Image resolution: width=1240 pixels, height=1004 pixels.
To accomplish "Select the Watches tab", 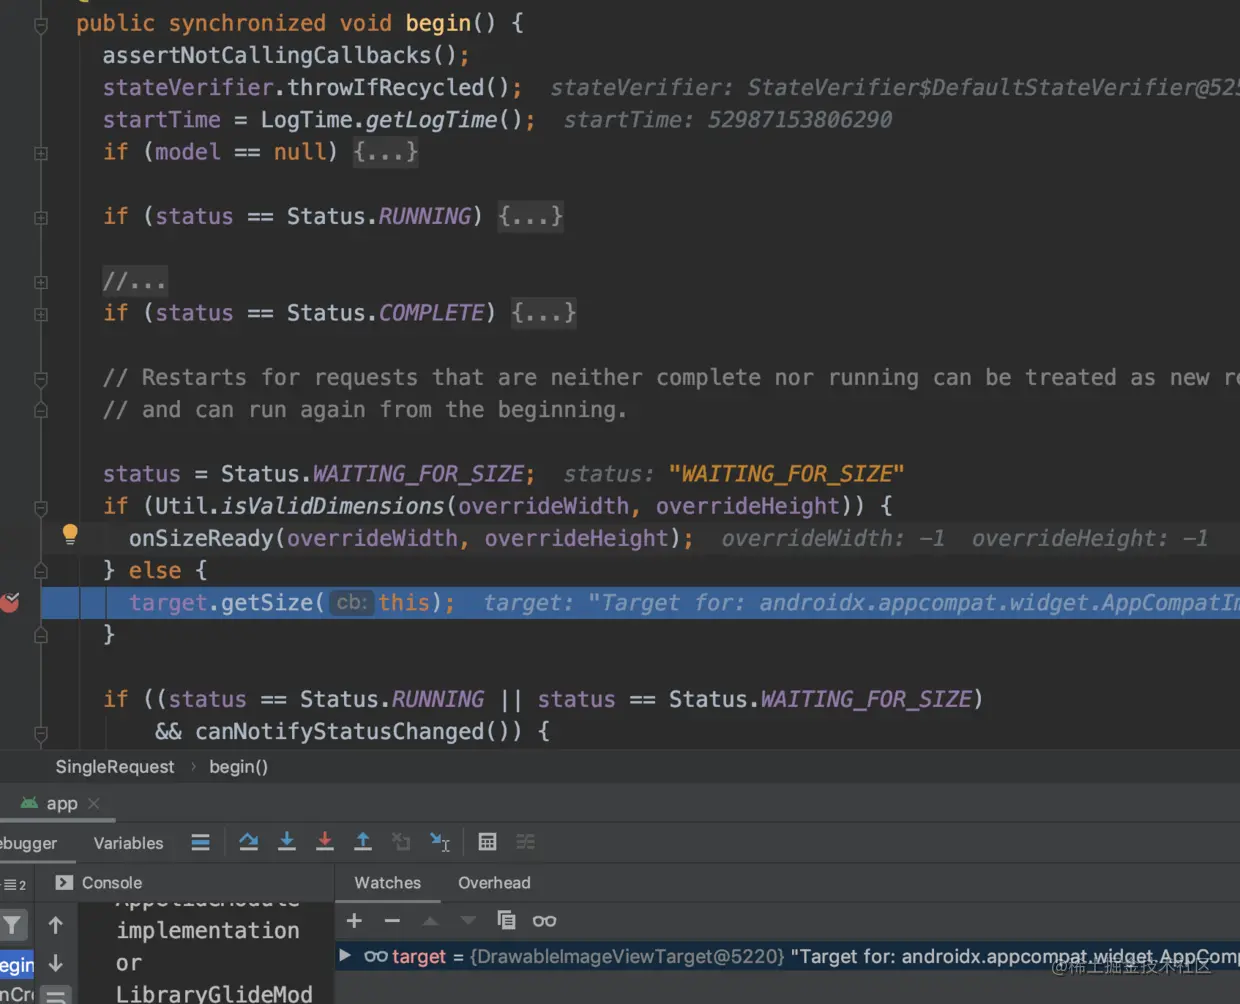I will point(387,883).
